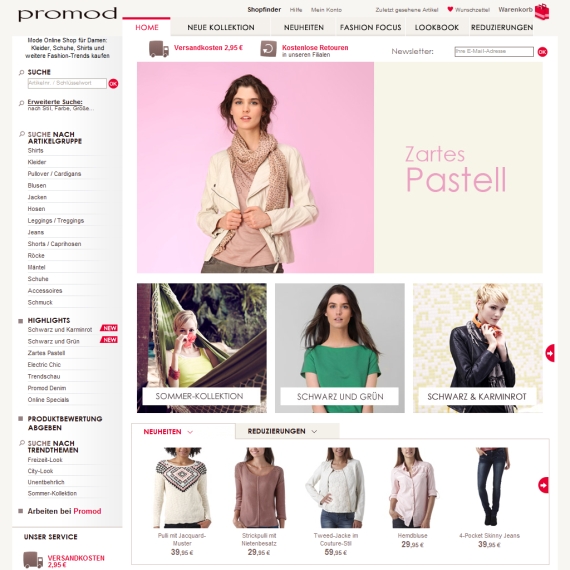Viewport: 570px width, 570px height.
Task: Expand the Reduzierungen tab chevron
Action: coord(314,431)
